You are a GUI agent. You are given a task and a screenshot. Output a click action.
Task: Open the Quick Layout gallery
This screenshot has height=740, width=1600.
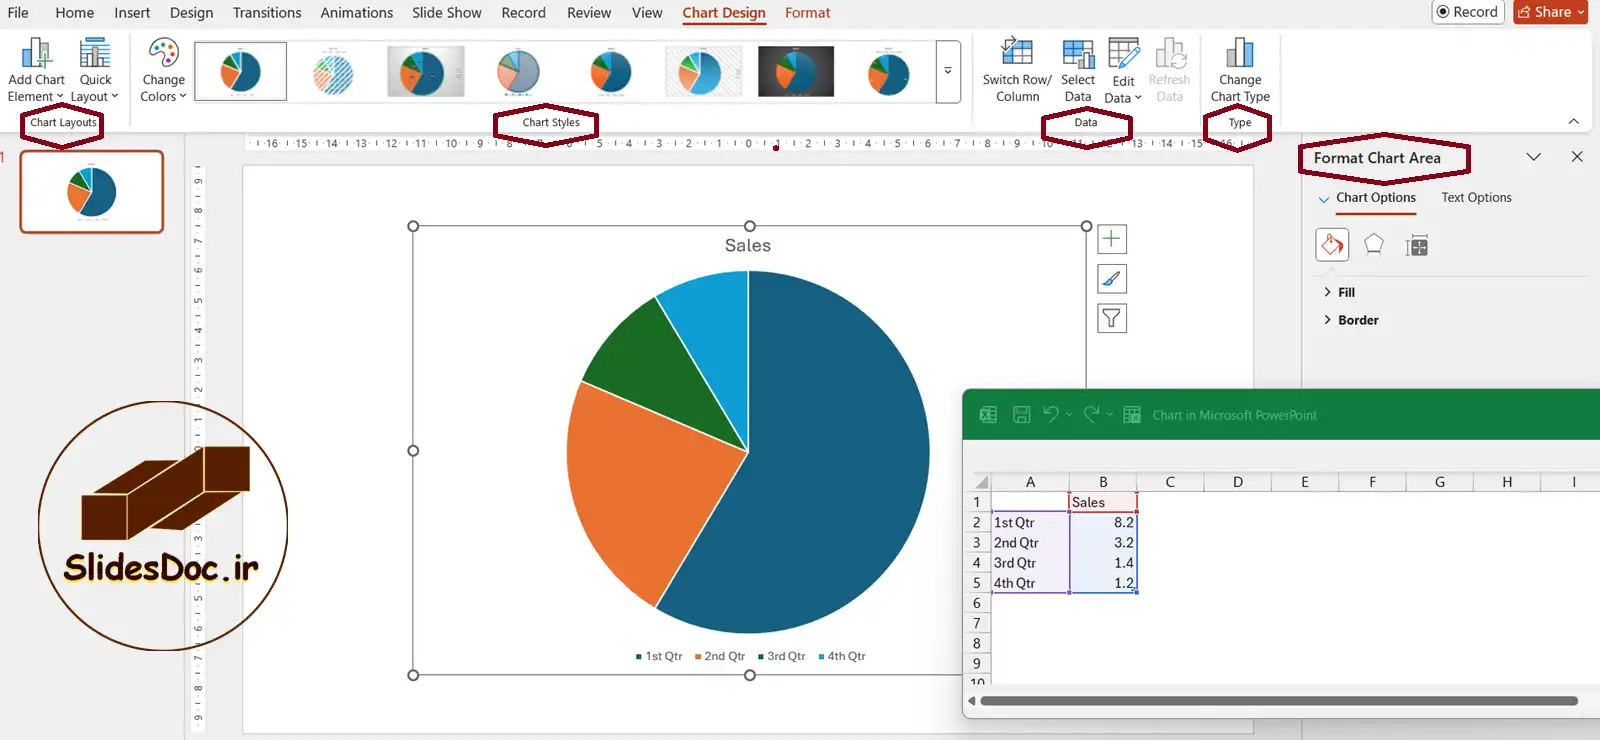95,54
